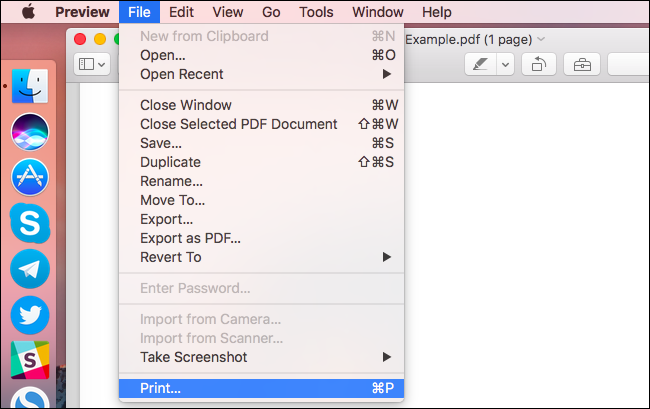Viewport: 650px width, 409px height.
Task: Open the Tools menu in menu bar
Action: 316,12
